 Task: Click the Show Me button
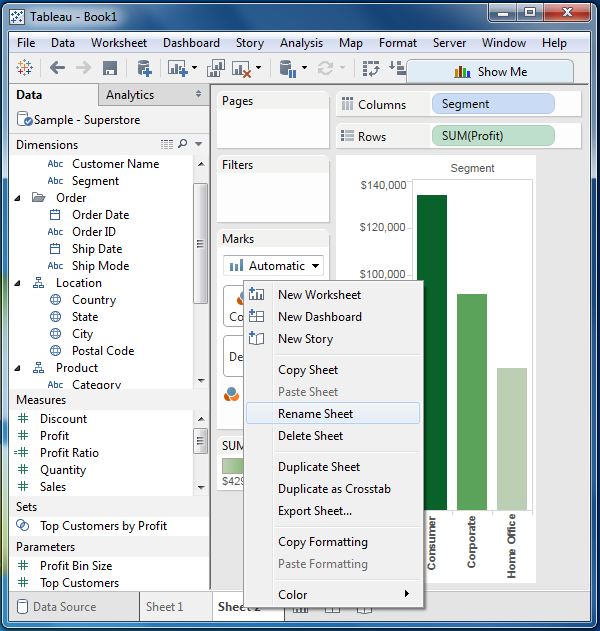490,71
